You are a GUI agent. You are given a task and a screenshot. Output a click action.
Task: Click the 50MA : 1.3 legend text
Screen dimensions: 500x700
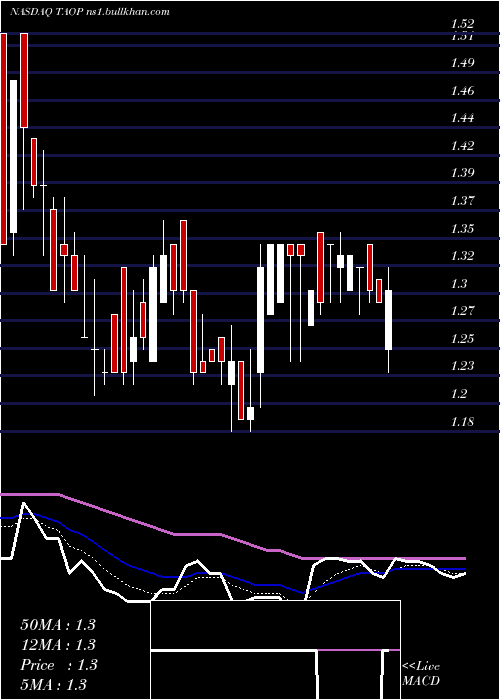58,625
